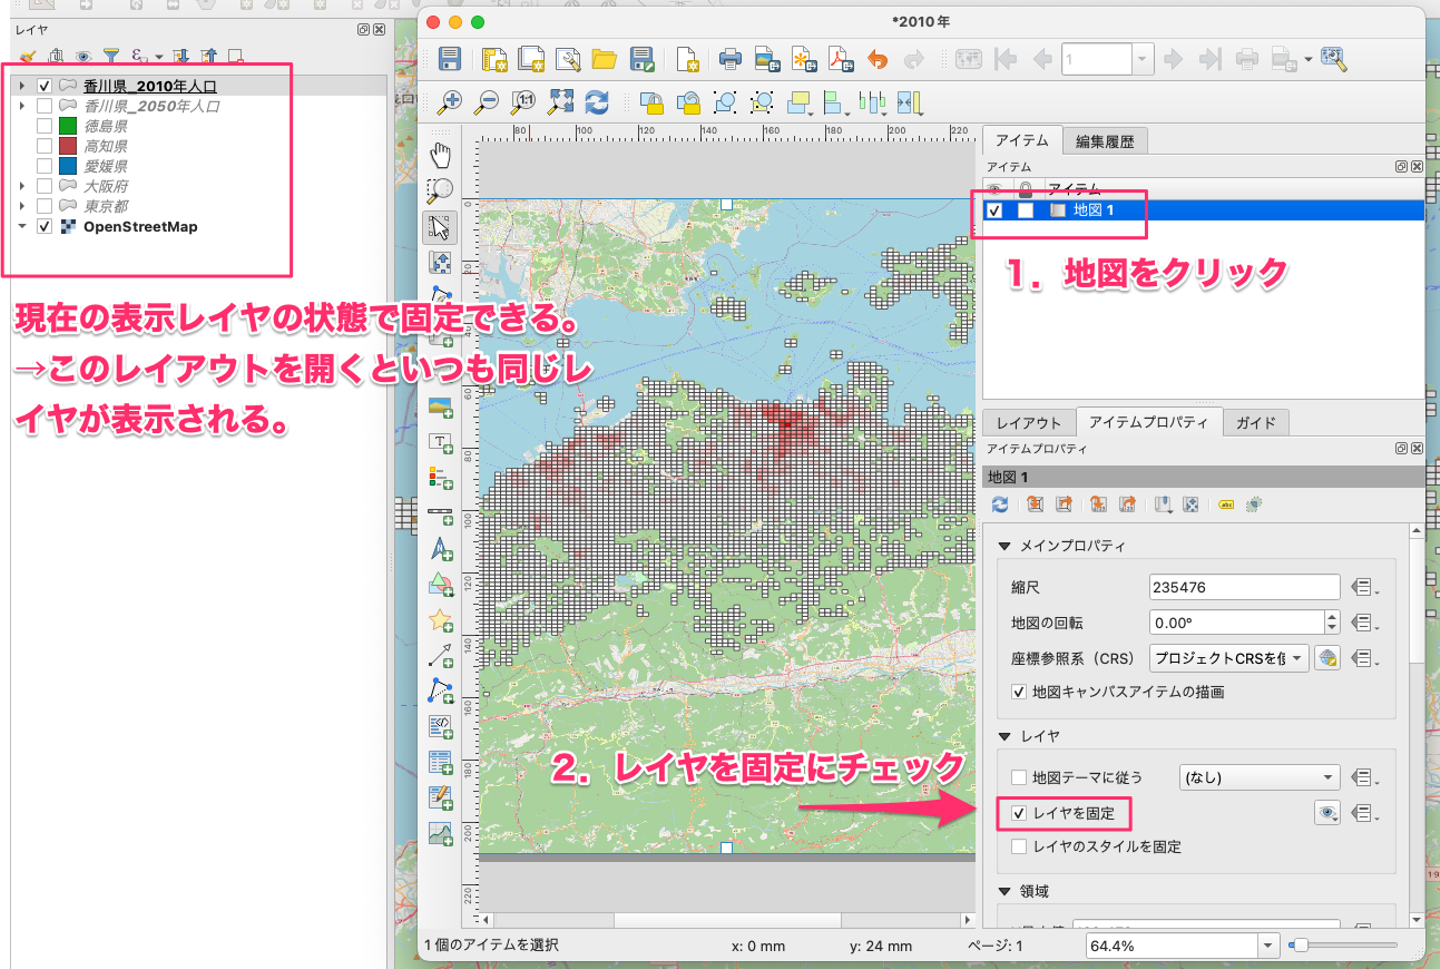Viewport: 1440px width, 969px height.
Task: Select the Add Legend tool
Action: [440, 478]
